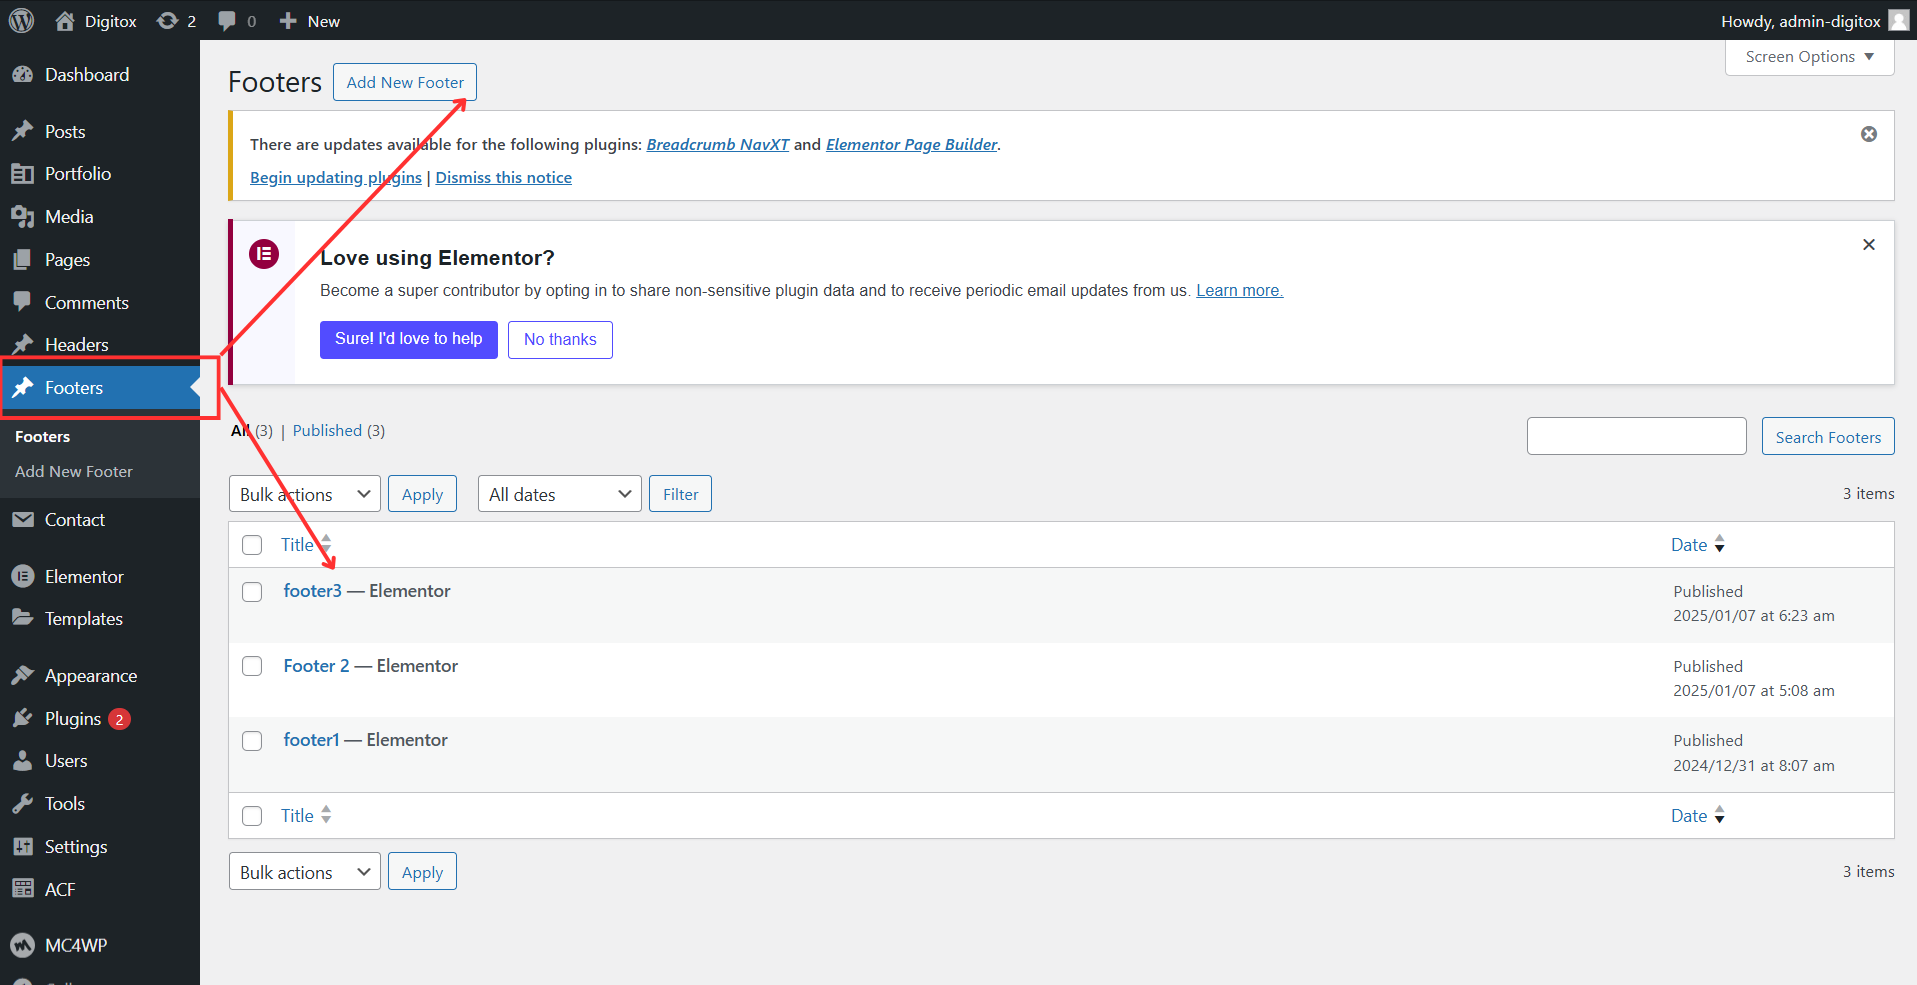The height and width of the screenshot is (985, 1917).
Task: Click the Contact envelope icon
Action: (23, 520)
